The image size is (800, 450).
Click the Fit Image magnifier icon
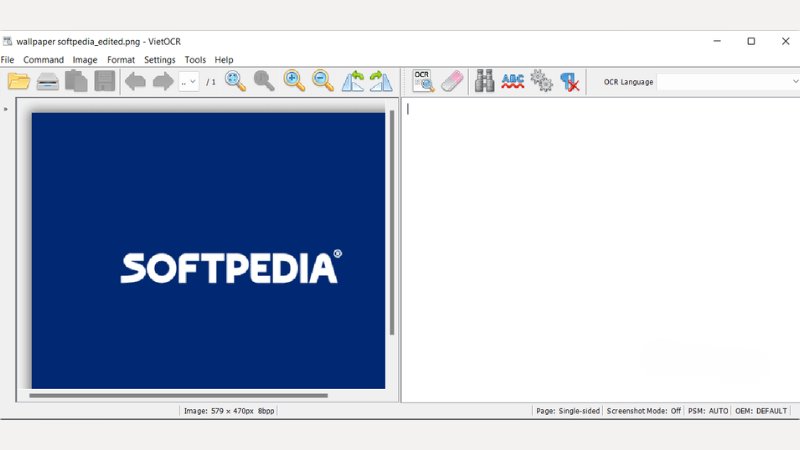(235, 81)
